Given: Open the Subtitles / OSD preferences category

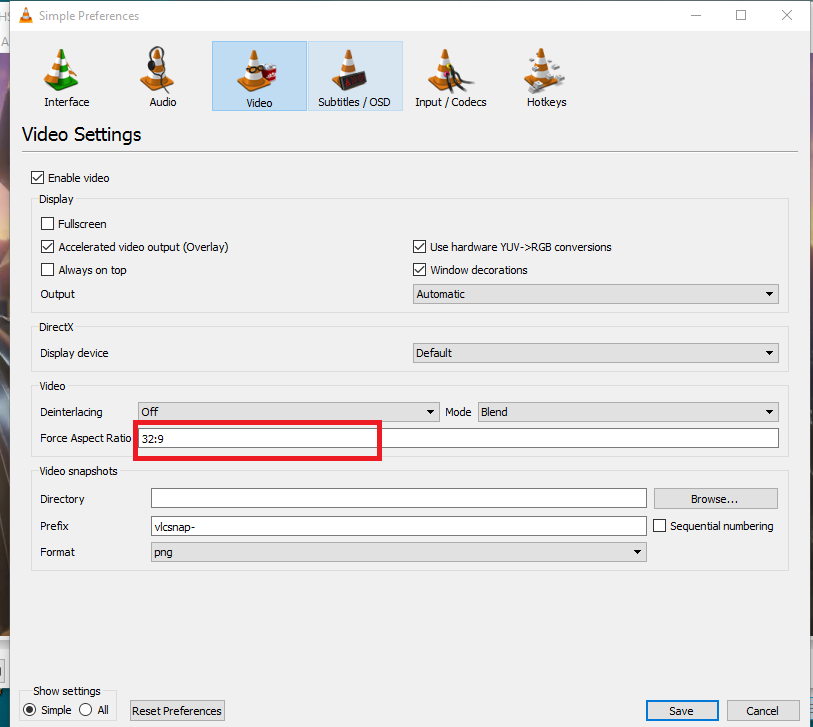Looking at the screenshot, I should (355, 77).
